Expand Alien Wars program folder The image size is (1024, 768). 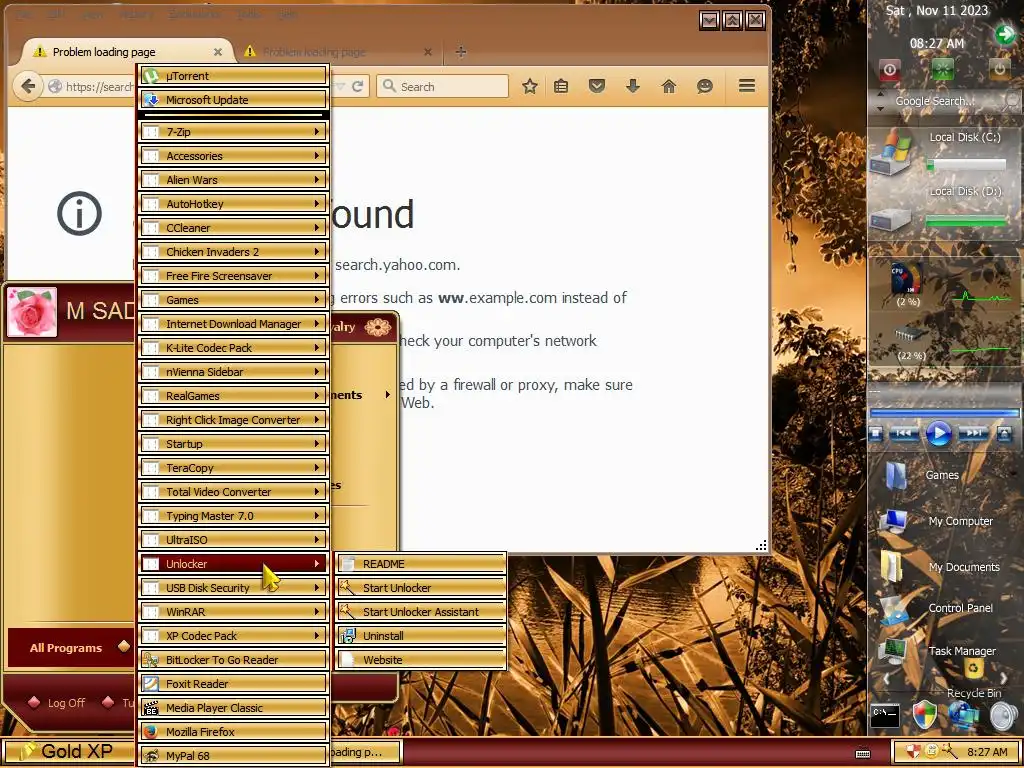point(234,180)
